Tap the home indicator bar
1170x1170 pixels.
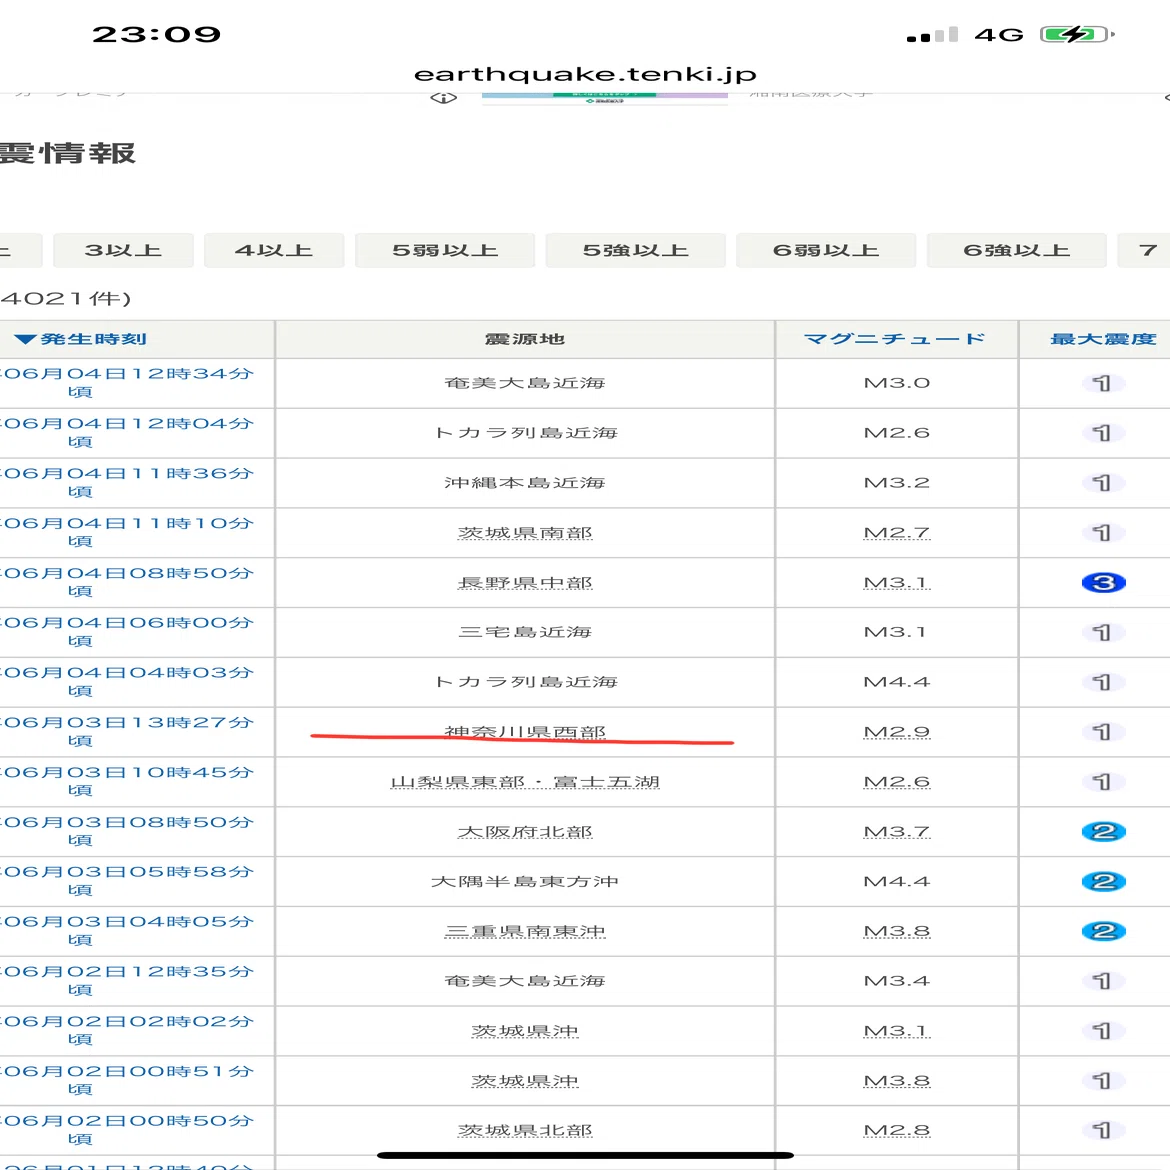pyautogui.click(x=585, y=1155)
